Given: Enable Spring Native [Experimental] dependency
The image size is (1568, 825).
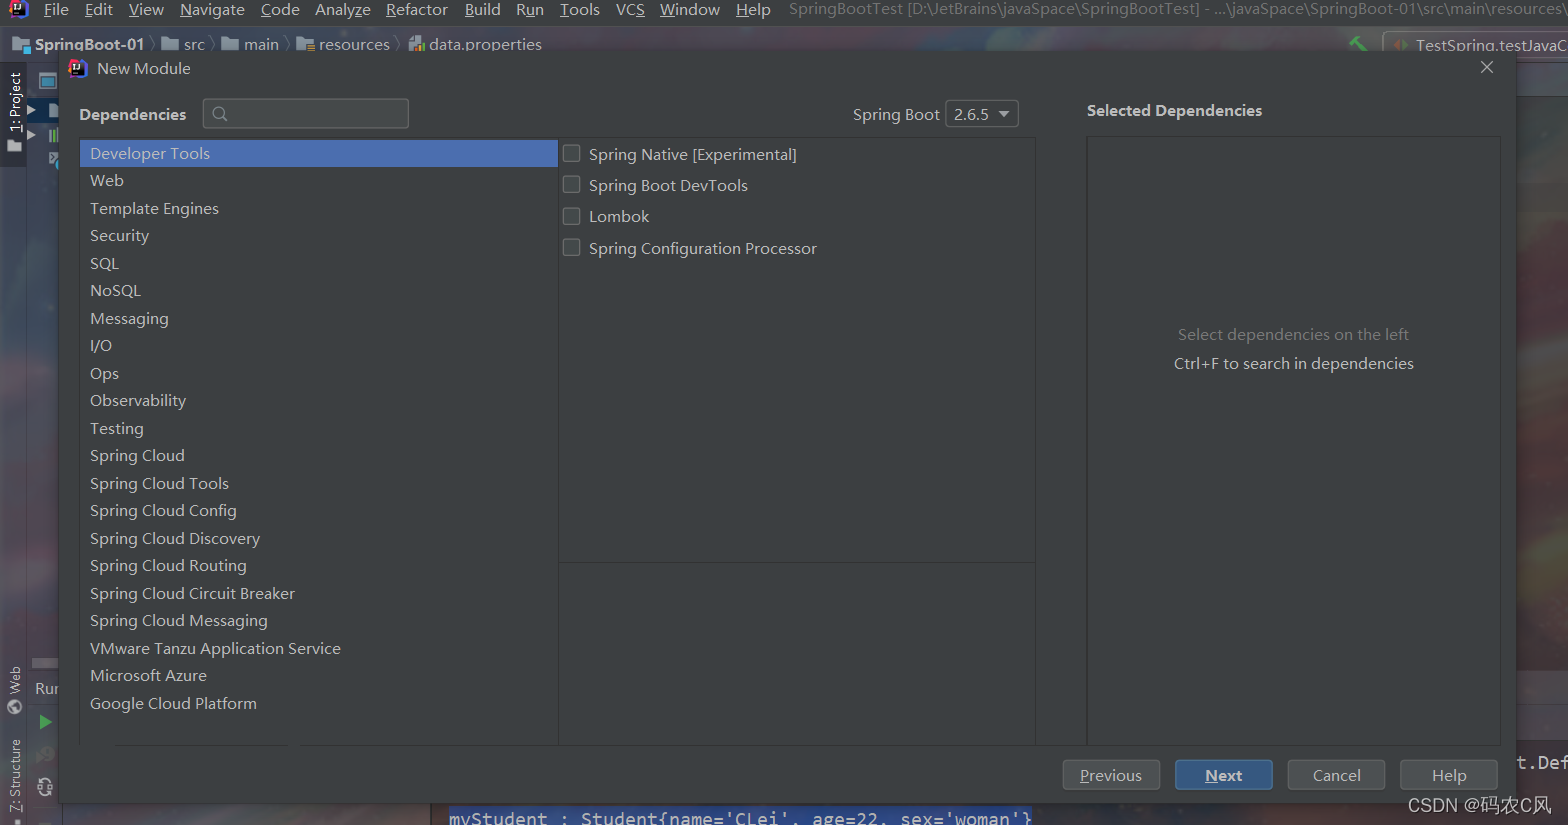Looking at the screenshot, I should 572,154.
